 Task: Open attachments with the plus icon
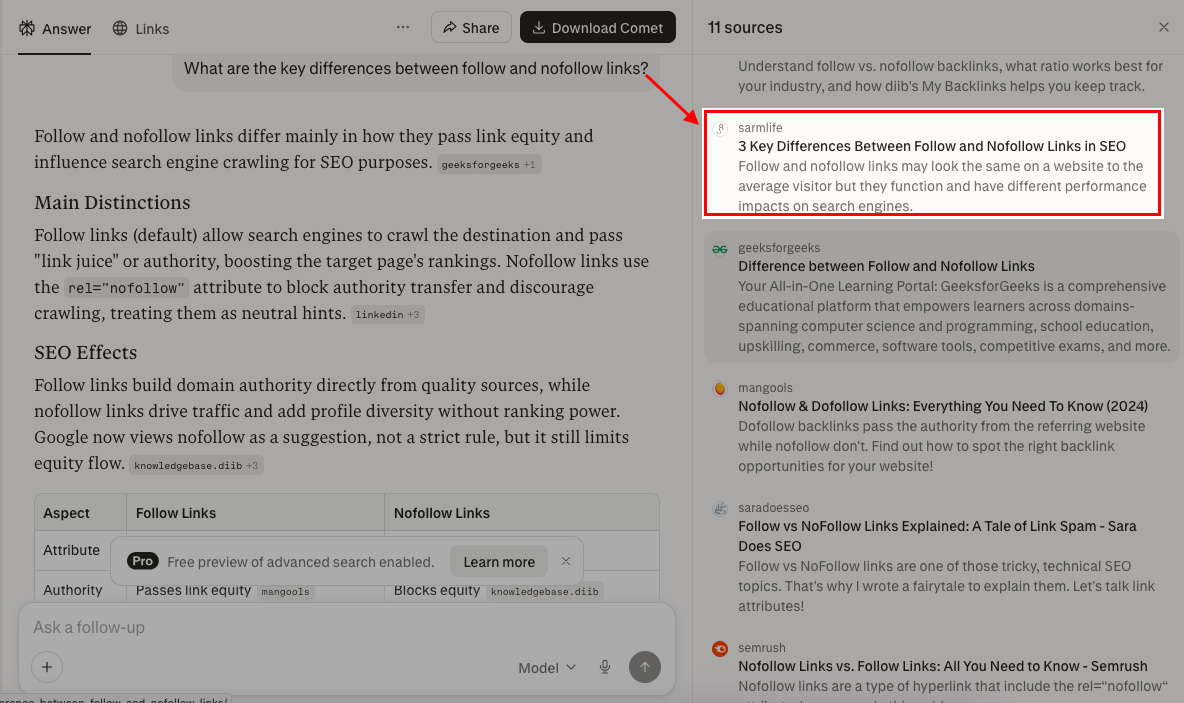[x=47, y=667]
